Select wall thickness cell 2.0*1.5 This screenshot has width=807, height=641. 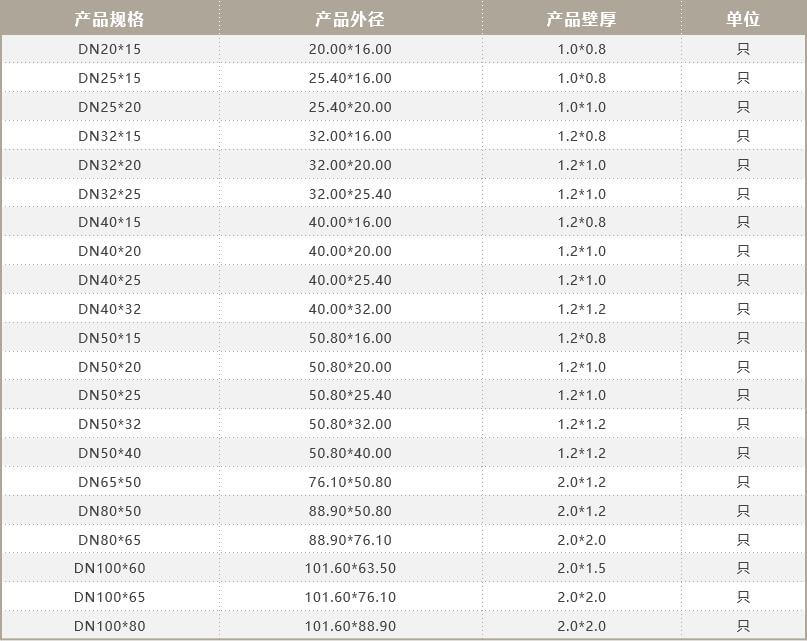[581, 568]
